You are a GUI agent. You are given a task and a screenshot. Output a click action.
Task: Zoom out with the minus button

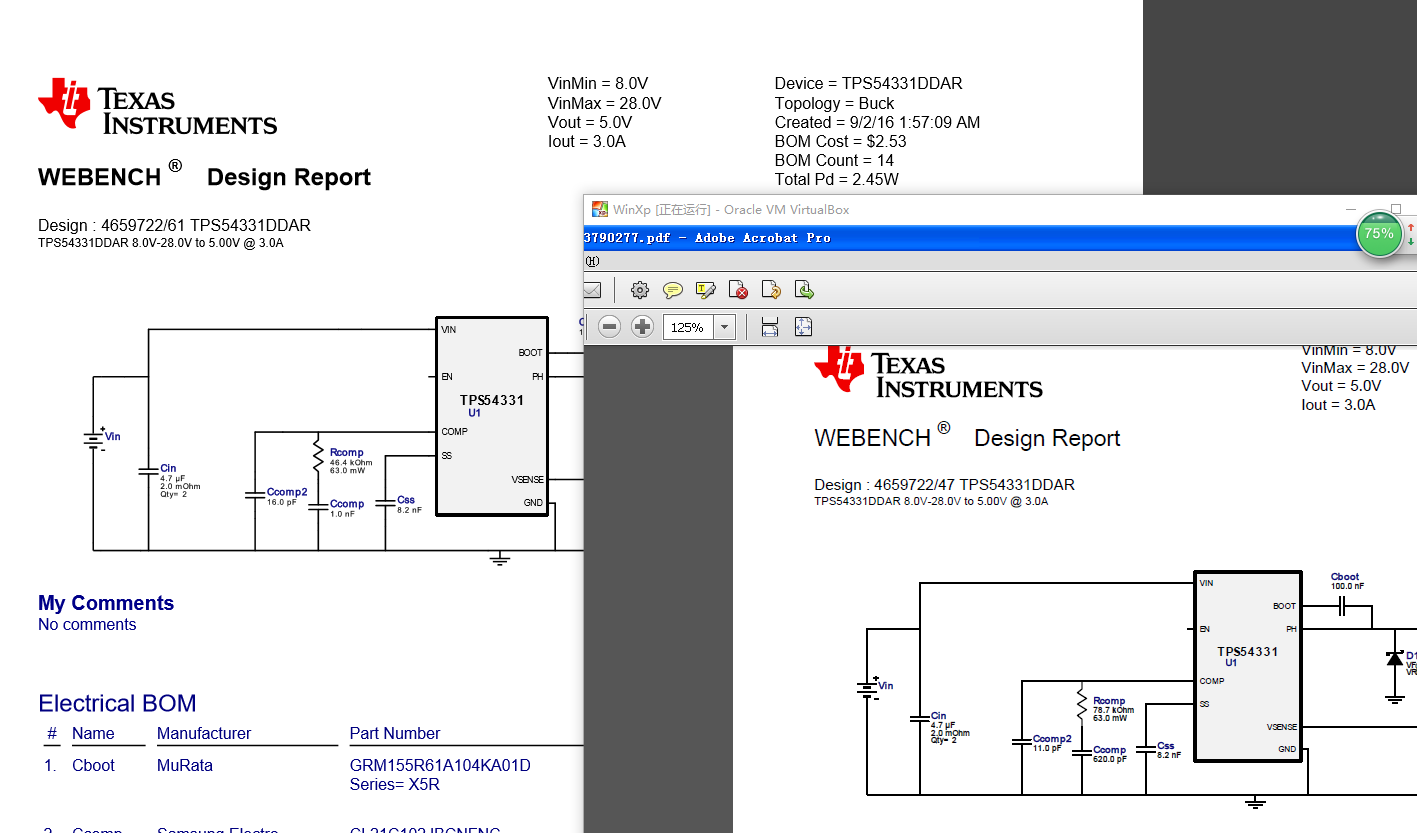click(x=610, y=327)
